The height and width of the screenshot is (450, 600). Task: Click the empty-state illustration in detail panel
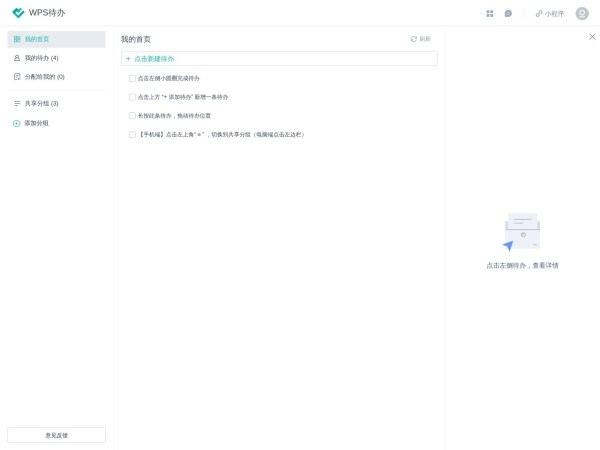(521, 232)
